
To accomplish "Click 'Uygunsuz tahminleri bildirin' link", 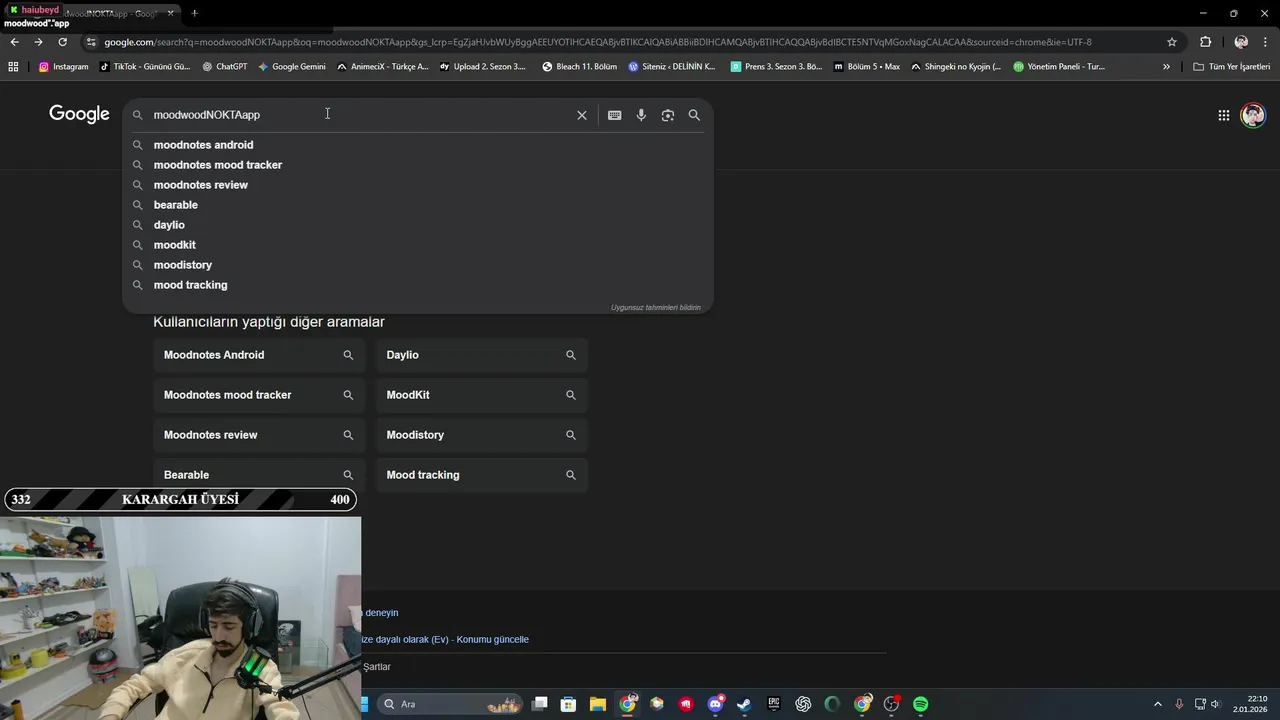I will pos(656,307).
